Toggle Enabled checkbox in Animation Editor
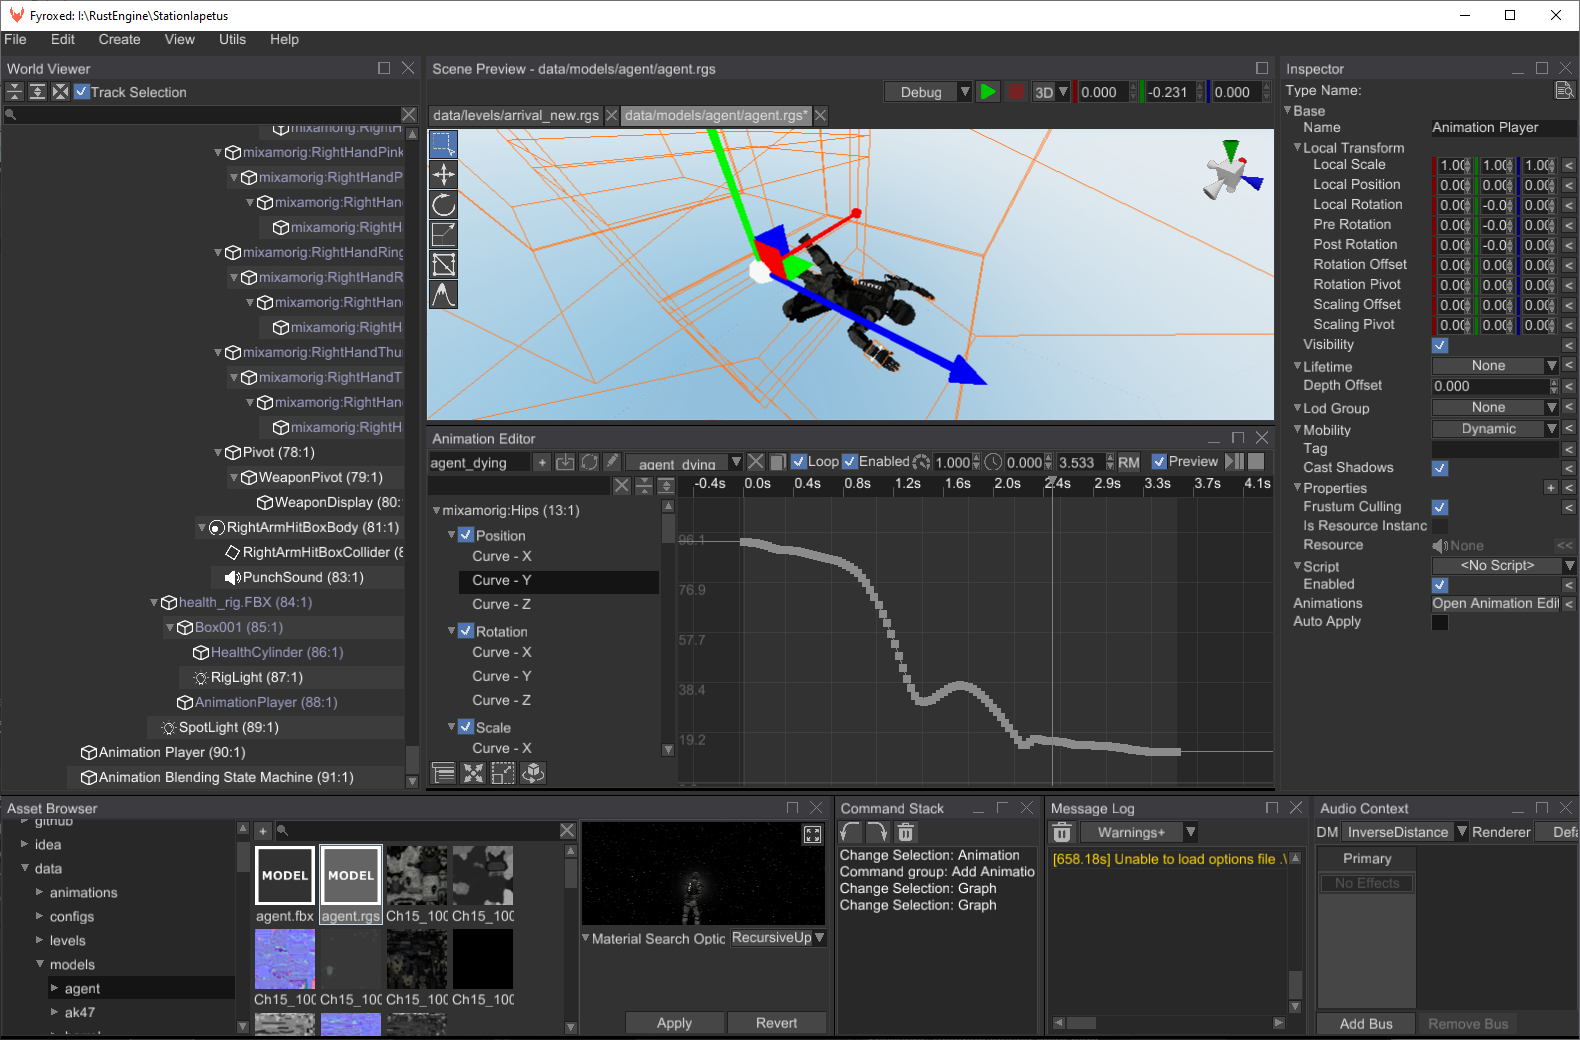This screenshot has height=1040, width=1580. pos(850,461)
